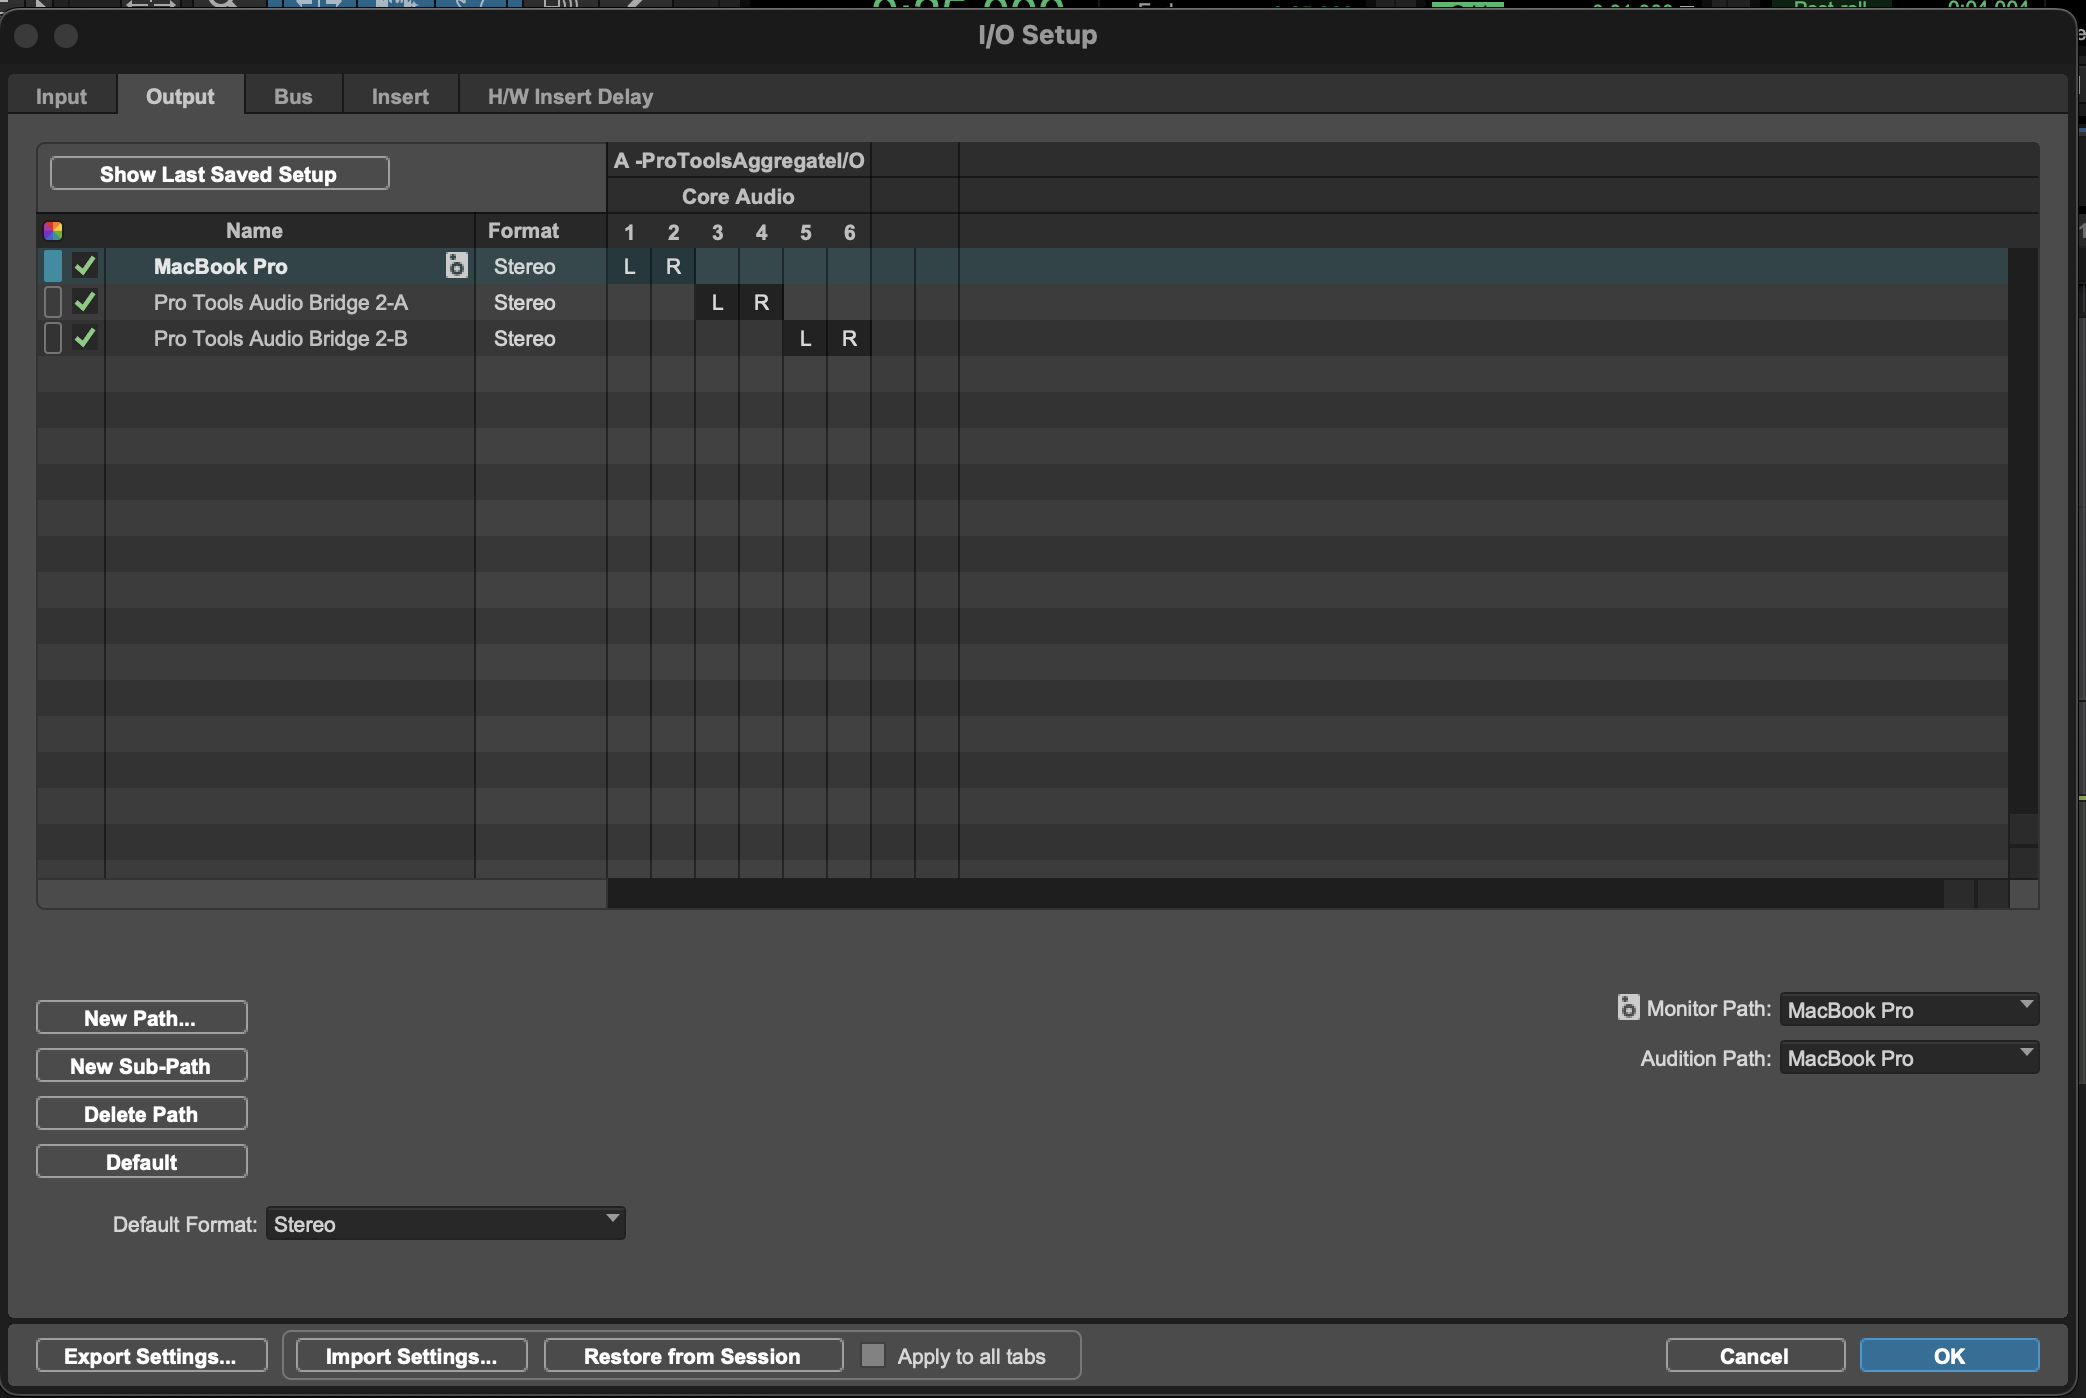The width and height of the screenshot is (2086, 1398).
Task: Click the monitor speaker icon on MacBook Pro row
Action: point(456,266)
